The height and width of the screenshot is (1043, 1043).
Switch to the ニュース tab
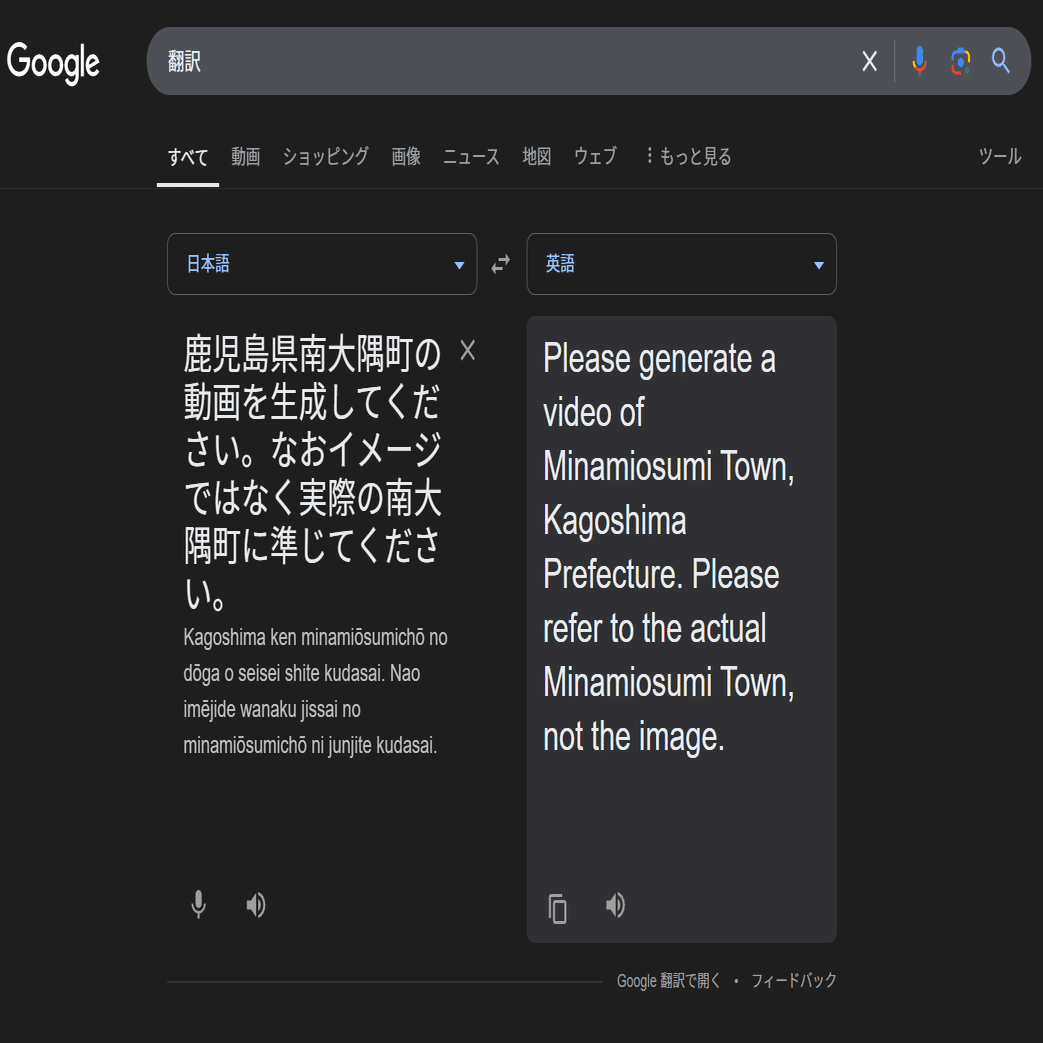pos(471,156)
